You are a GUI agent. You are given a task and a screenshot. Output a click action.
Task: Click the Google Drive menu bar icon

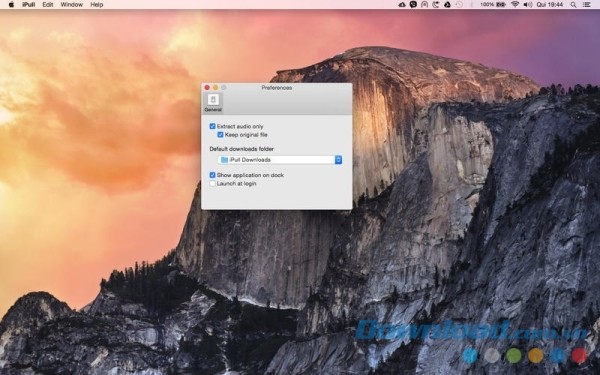click(x=447, y=5)
